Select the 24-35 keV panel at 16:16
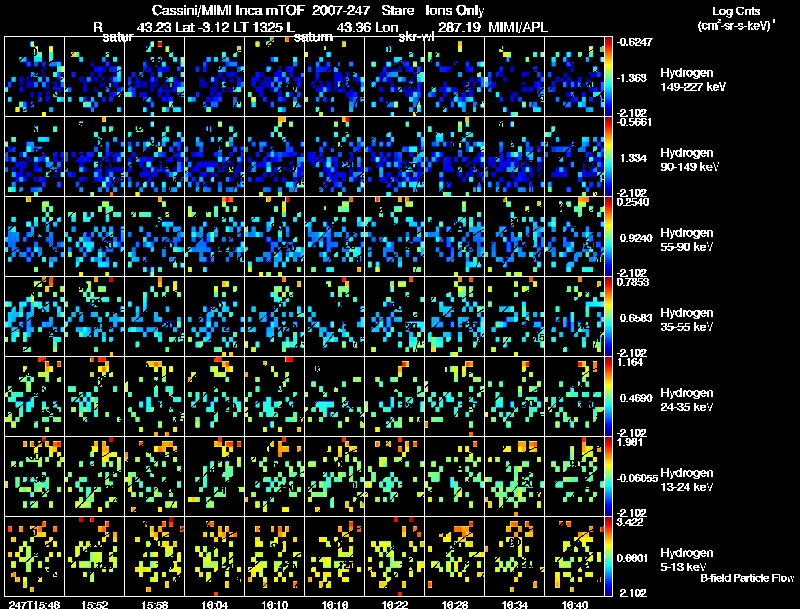 click(x=335, y=397)
